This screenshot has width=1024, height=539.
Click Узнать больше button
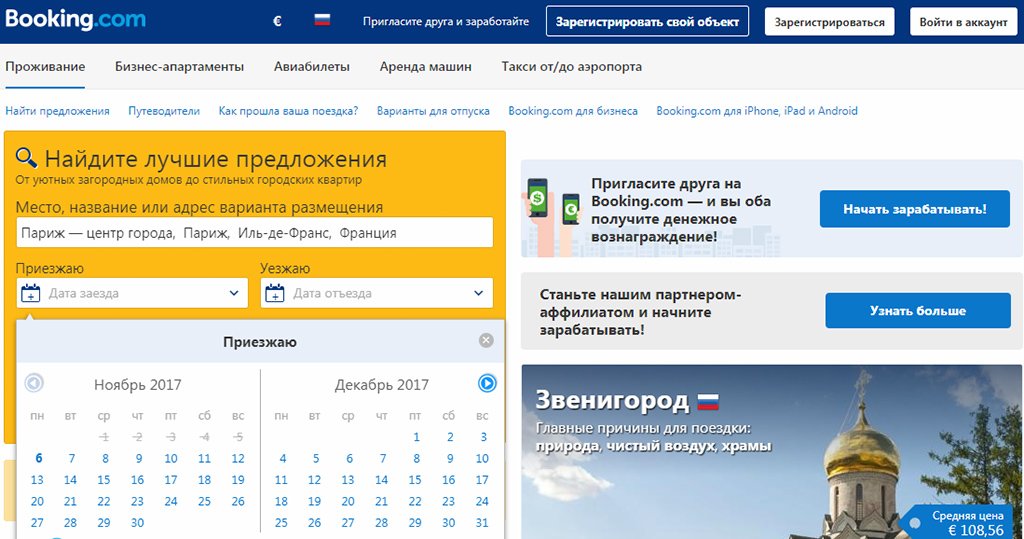coord(918,310)
